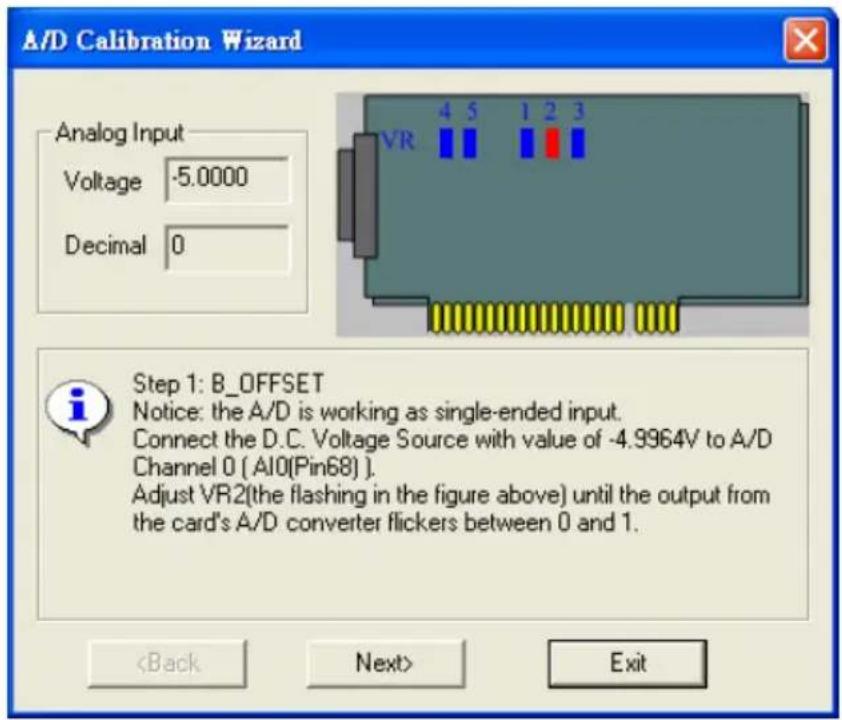This screenshot has width=842, height=720.
Task: Click the blue VR5 marker on card
Action: pos(470,143)
